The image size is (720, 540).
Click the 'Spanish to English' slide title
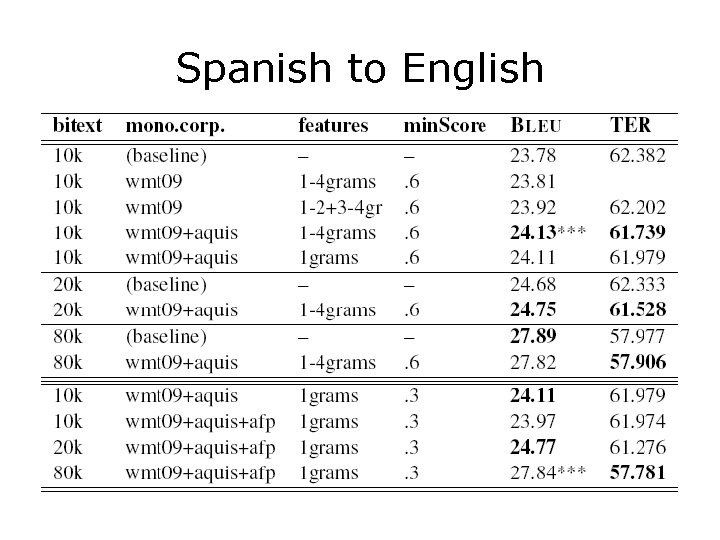[x=360, y=69]
